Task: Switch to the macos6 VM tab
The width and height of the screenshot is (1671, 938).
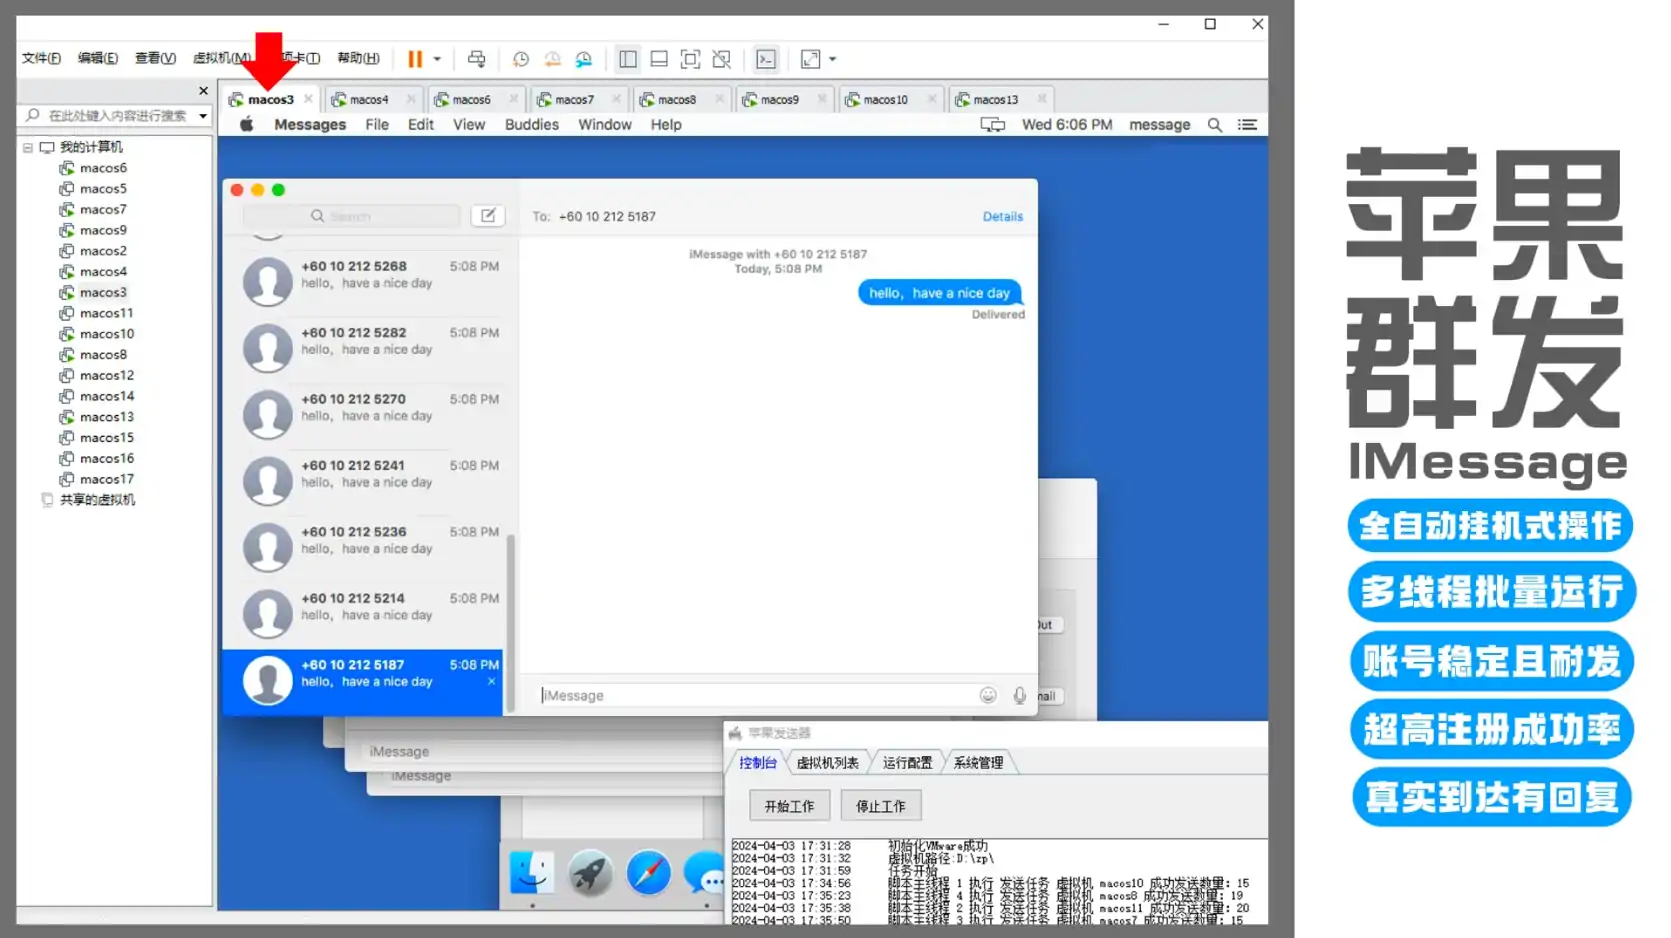Action: click(x=471, y=99)
